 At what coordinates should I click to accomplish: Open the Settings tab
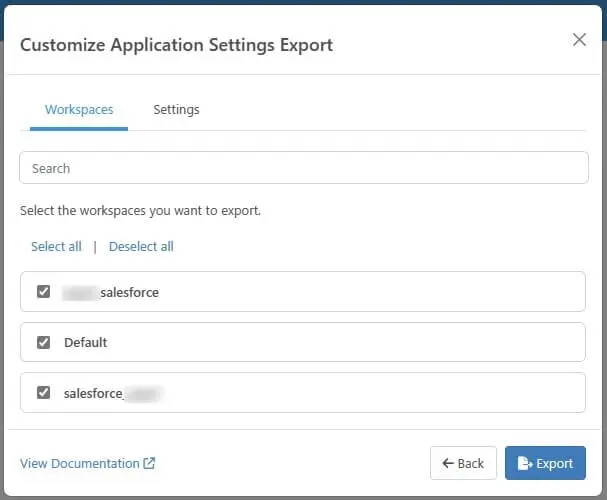176,110
